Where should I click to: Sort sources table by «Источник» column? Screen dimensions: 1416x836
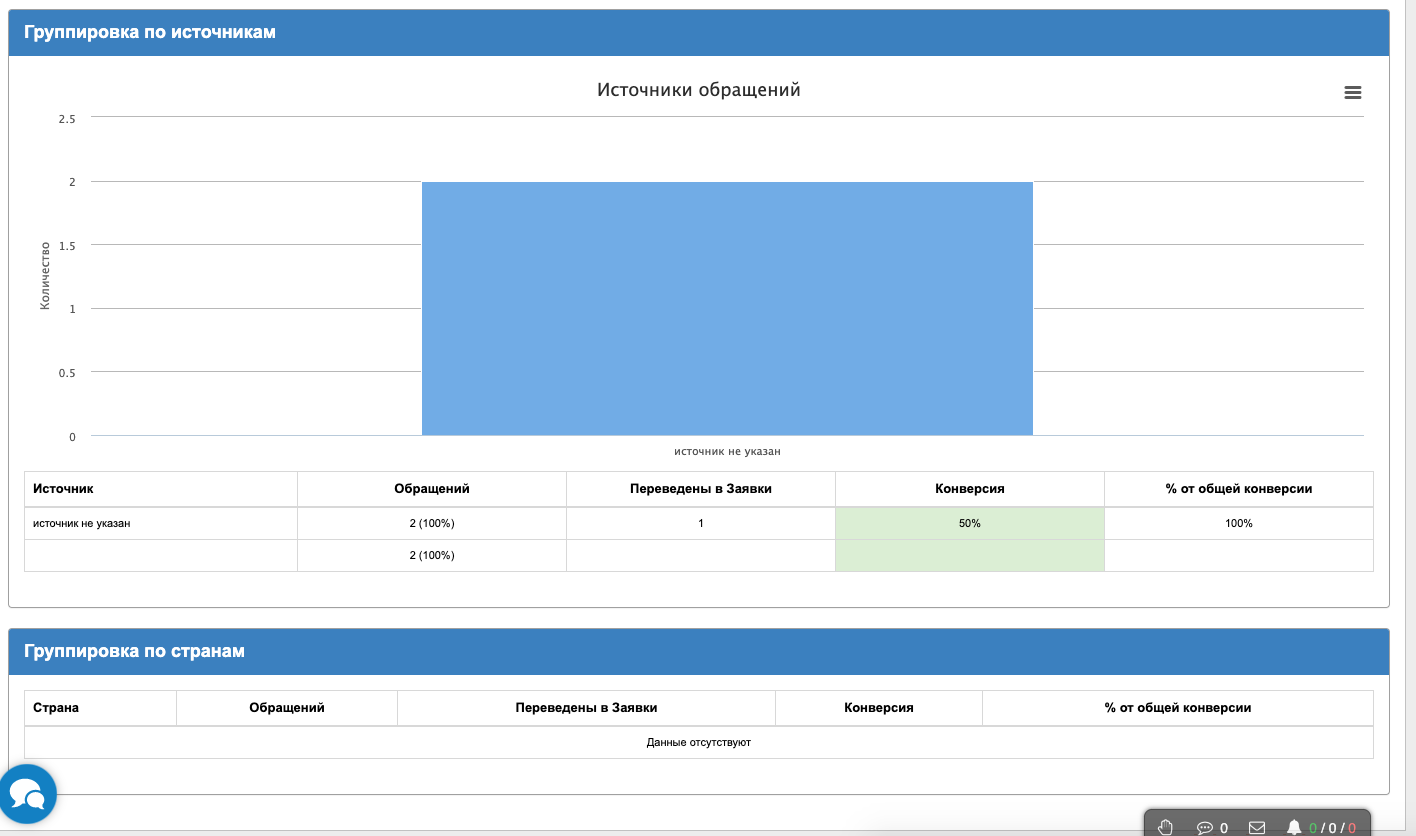[x=63, y=489]
